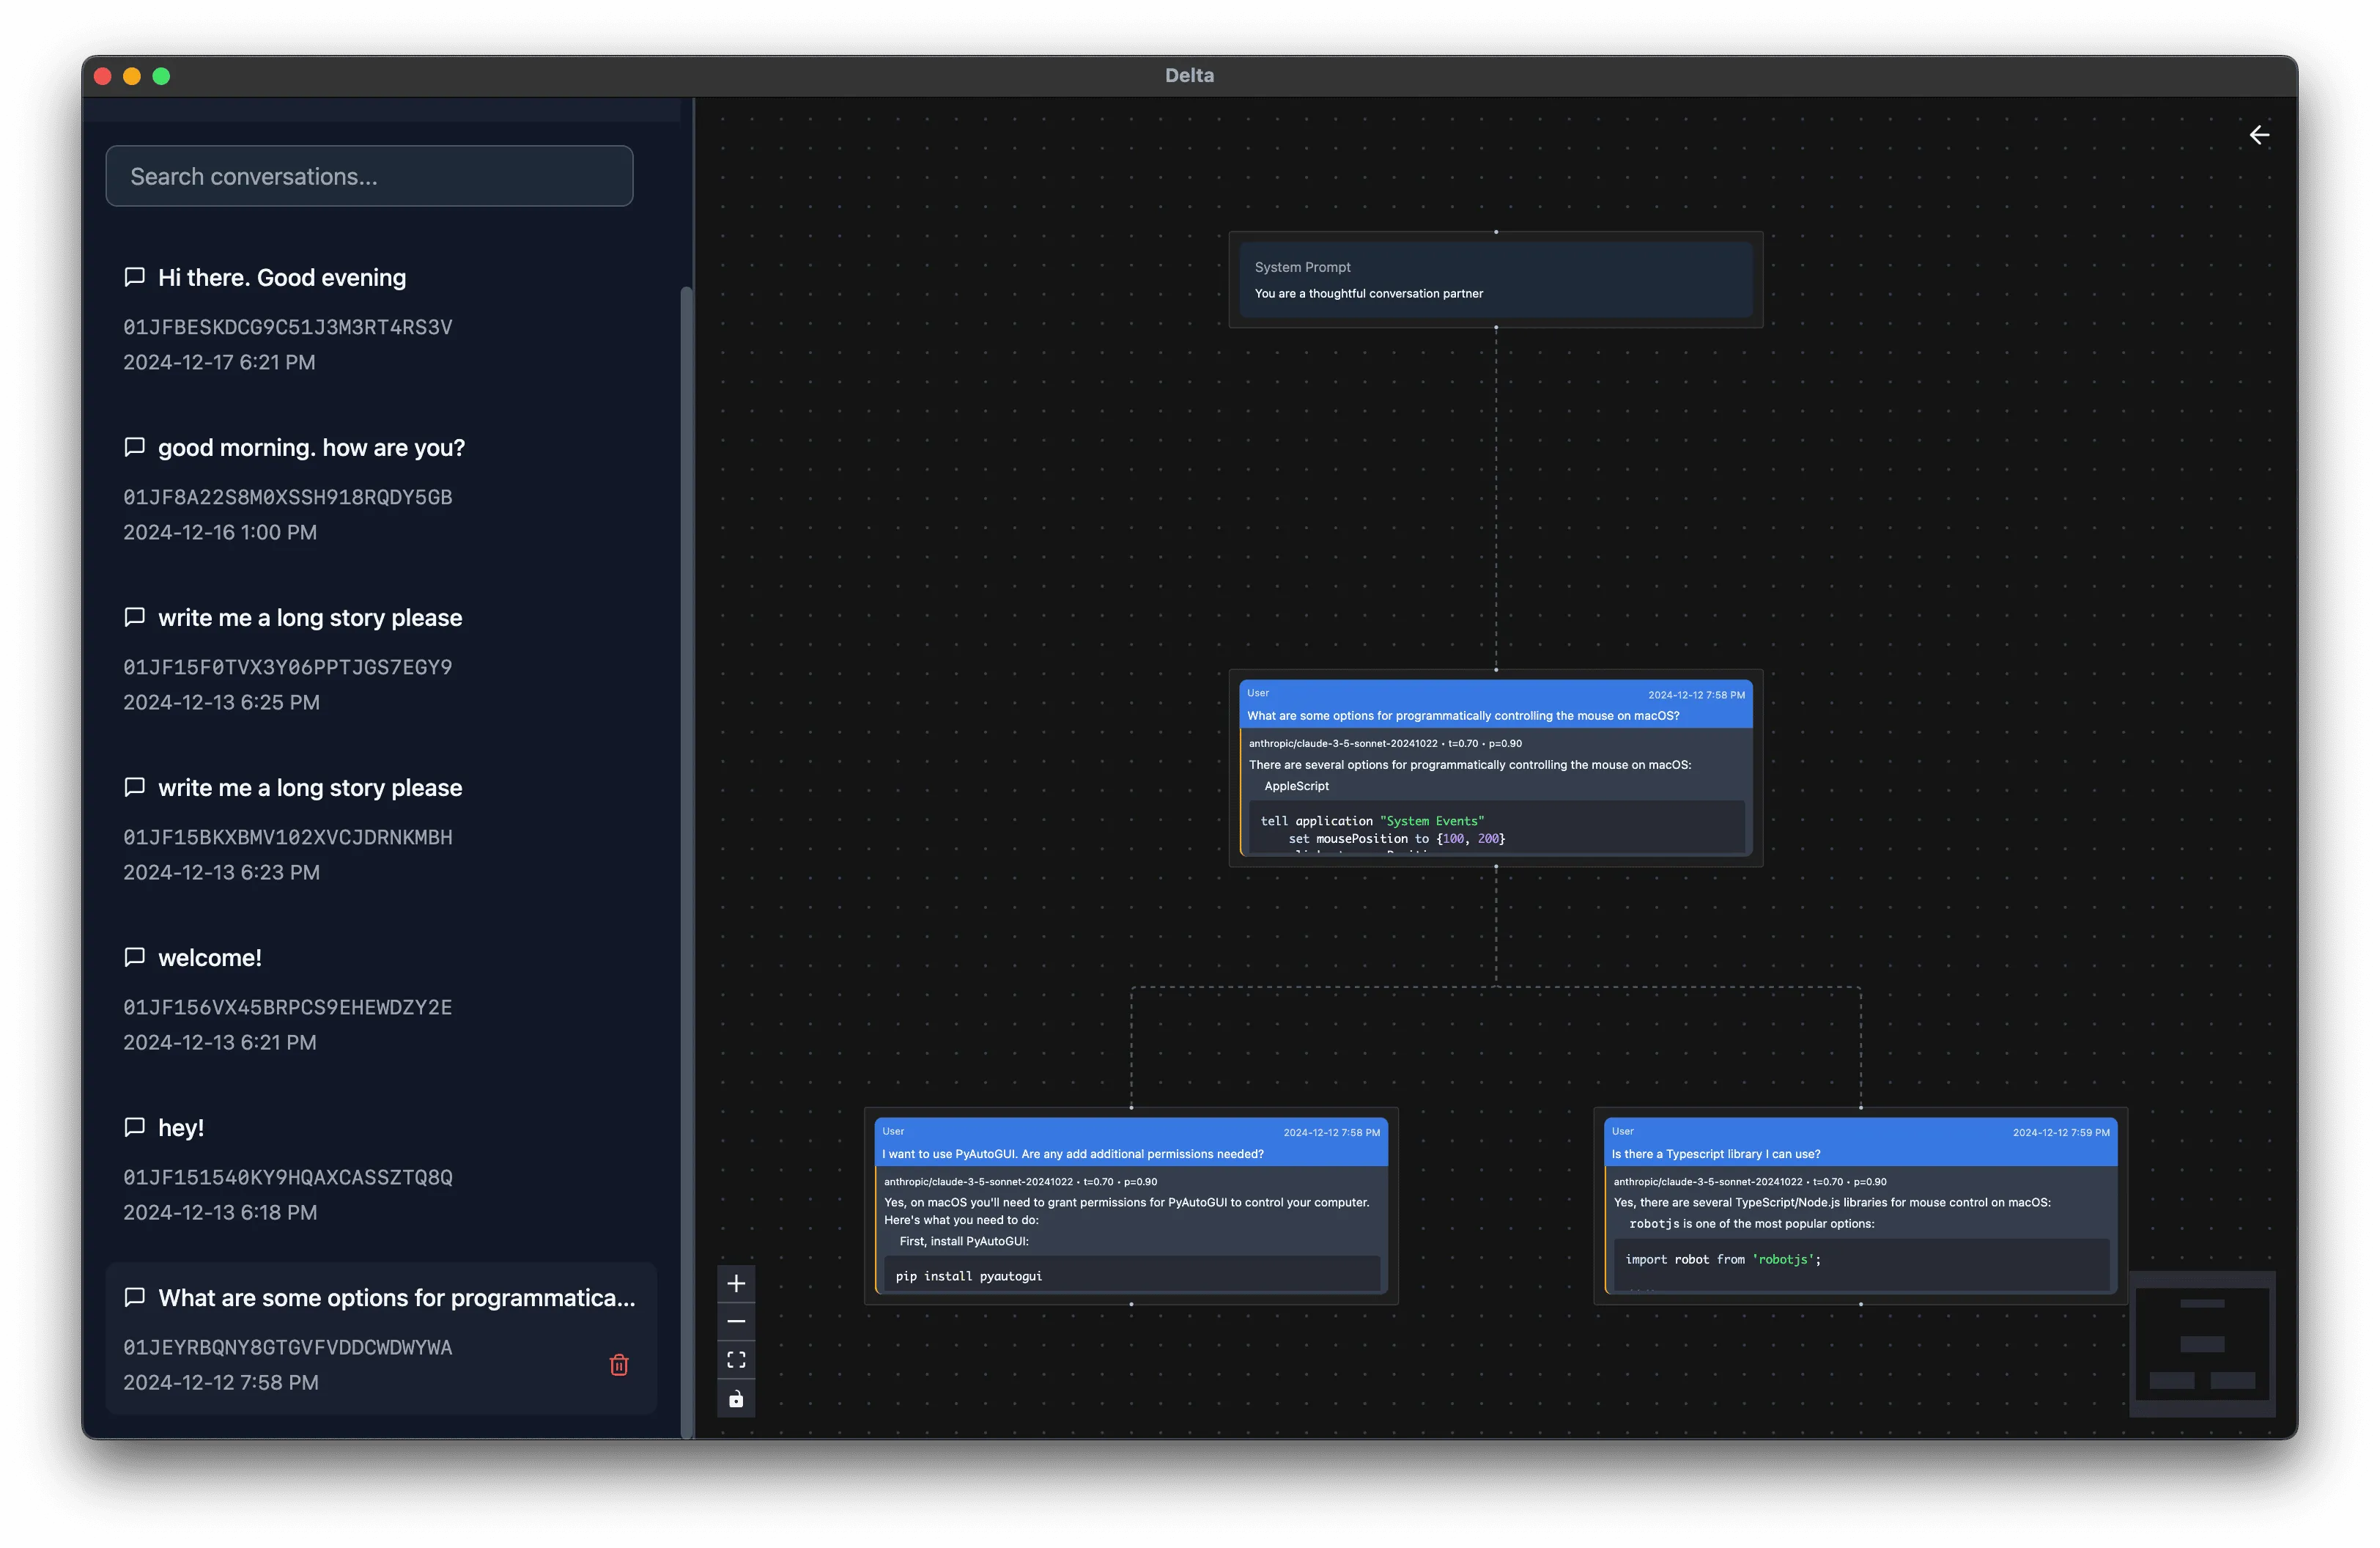Fit the graph to the view
2380x1548 pixels.
[736, 1359]
